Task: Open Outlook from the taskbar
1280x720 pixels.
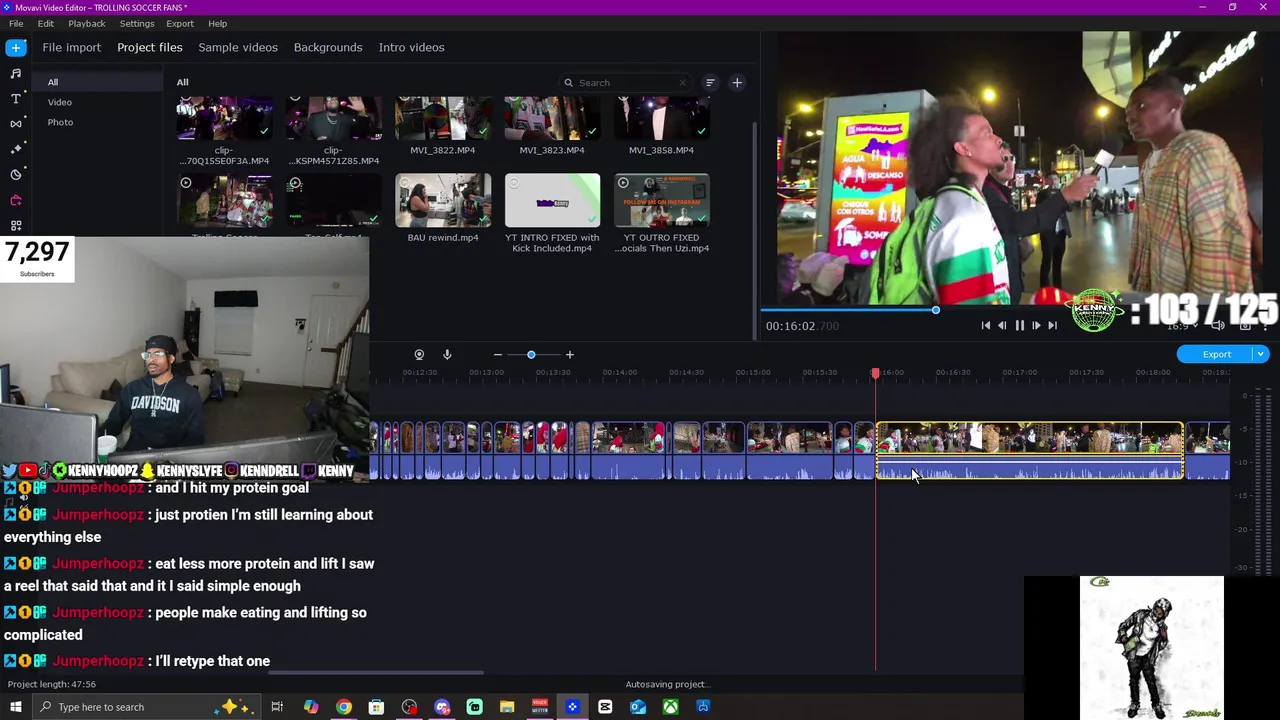Action: (x=638, y=707)
